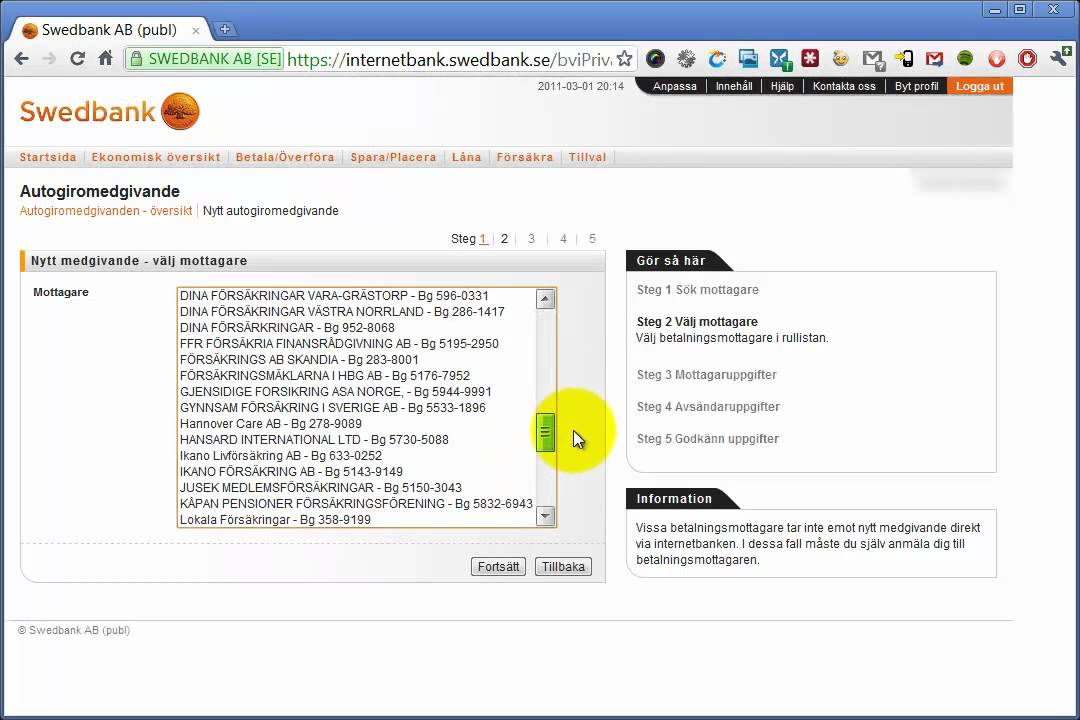Click Byt profil link
The width and height of the screenshot is (1080, 720).
[x=916, y=86]
